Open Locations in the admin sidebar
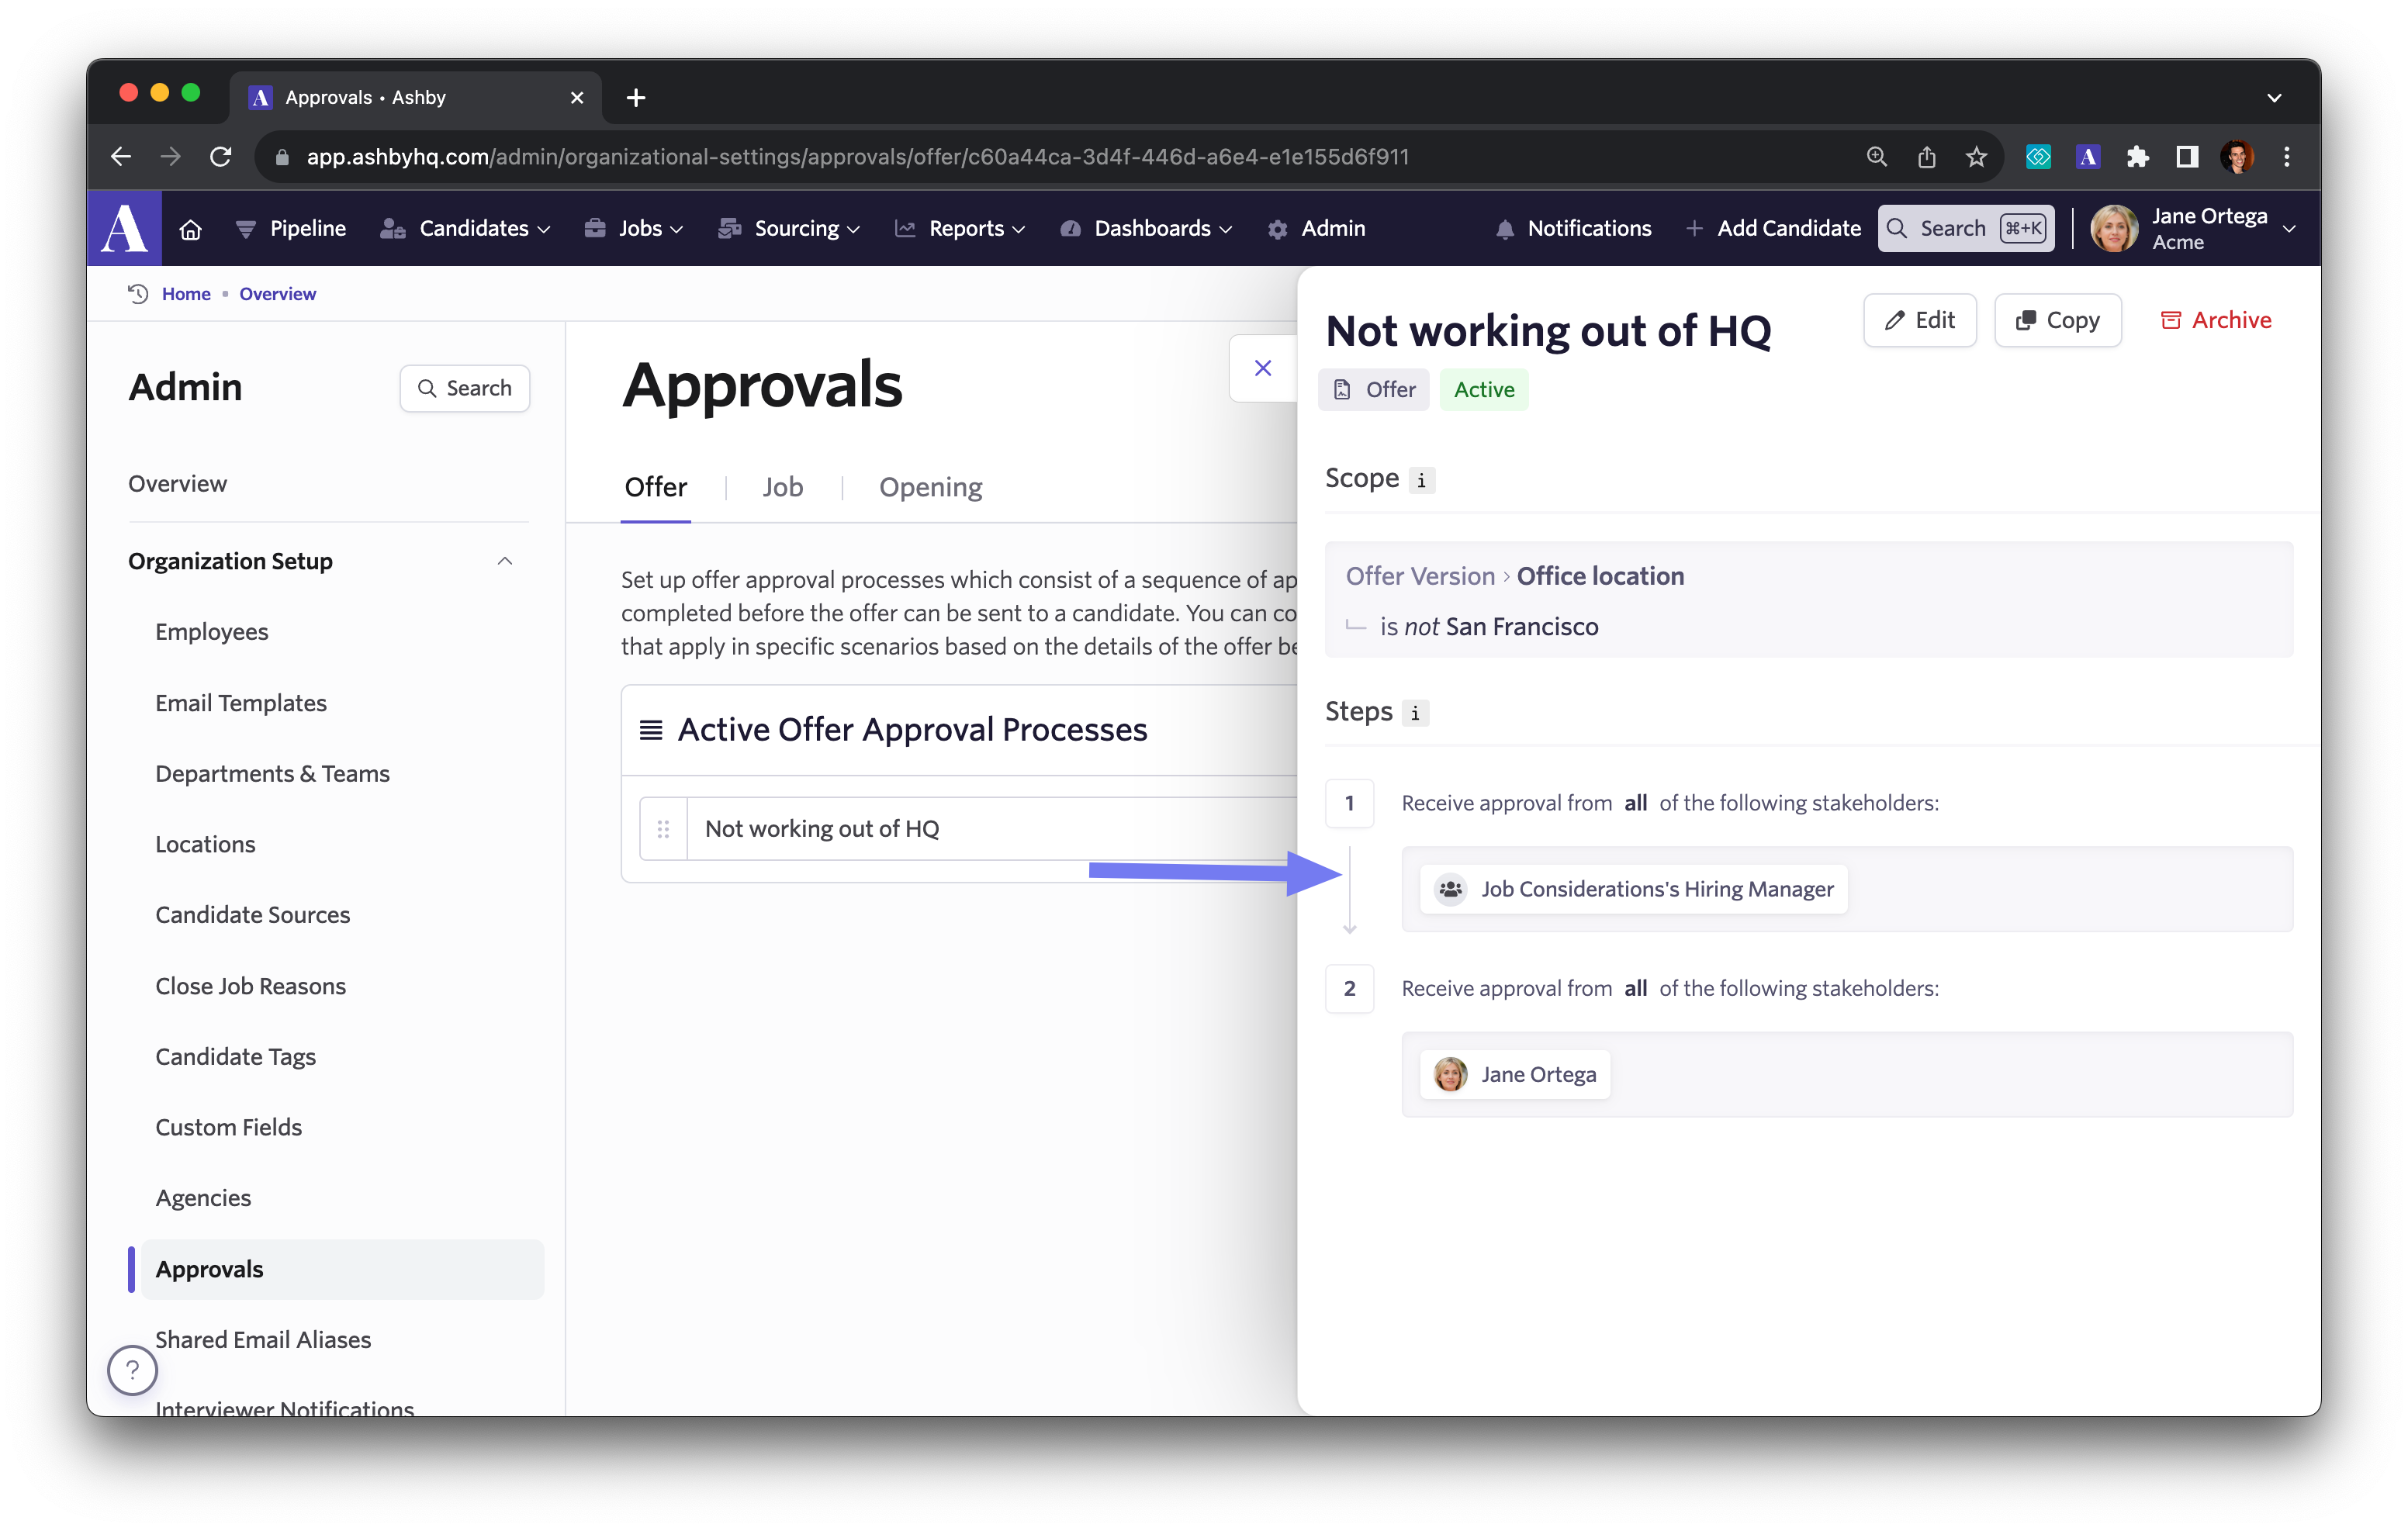The width and height of the screenshot is (2408, 1531). point(205,844)
